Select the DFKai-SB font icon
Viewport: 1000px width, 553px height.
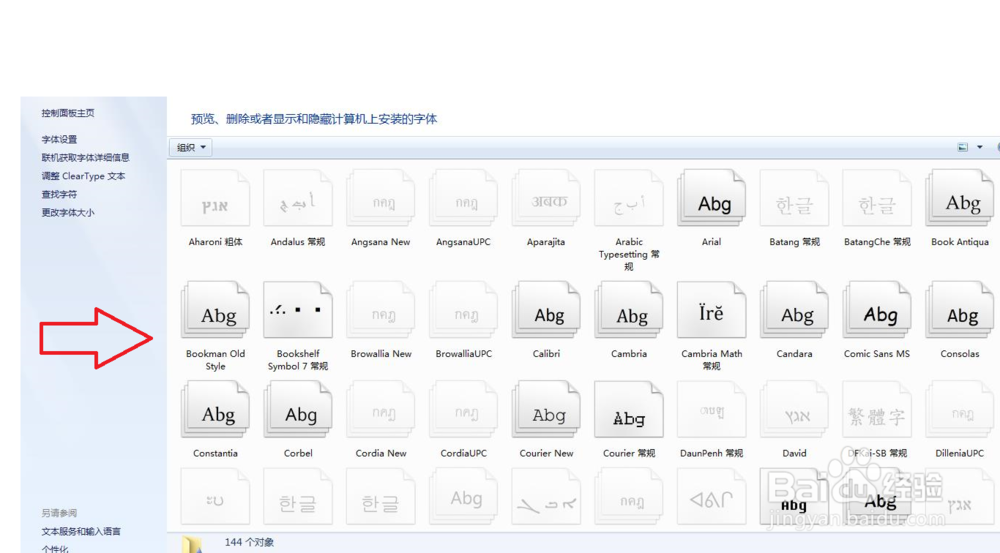877,409
